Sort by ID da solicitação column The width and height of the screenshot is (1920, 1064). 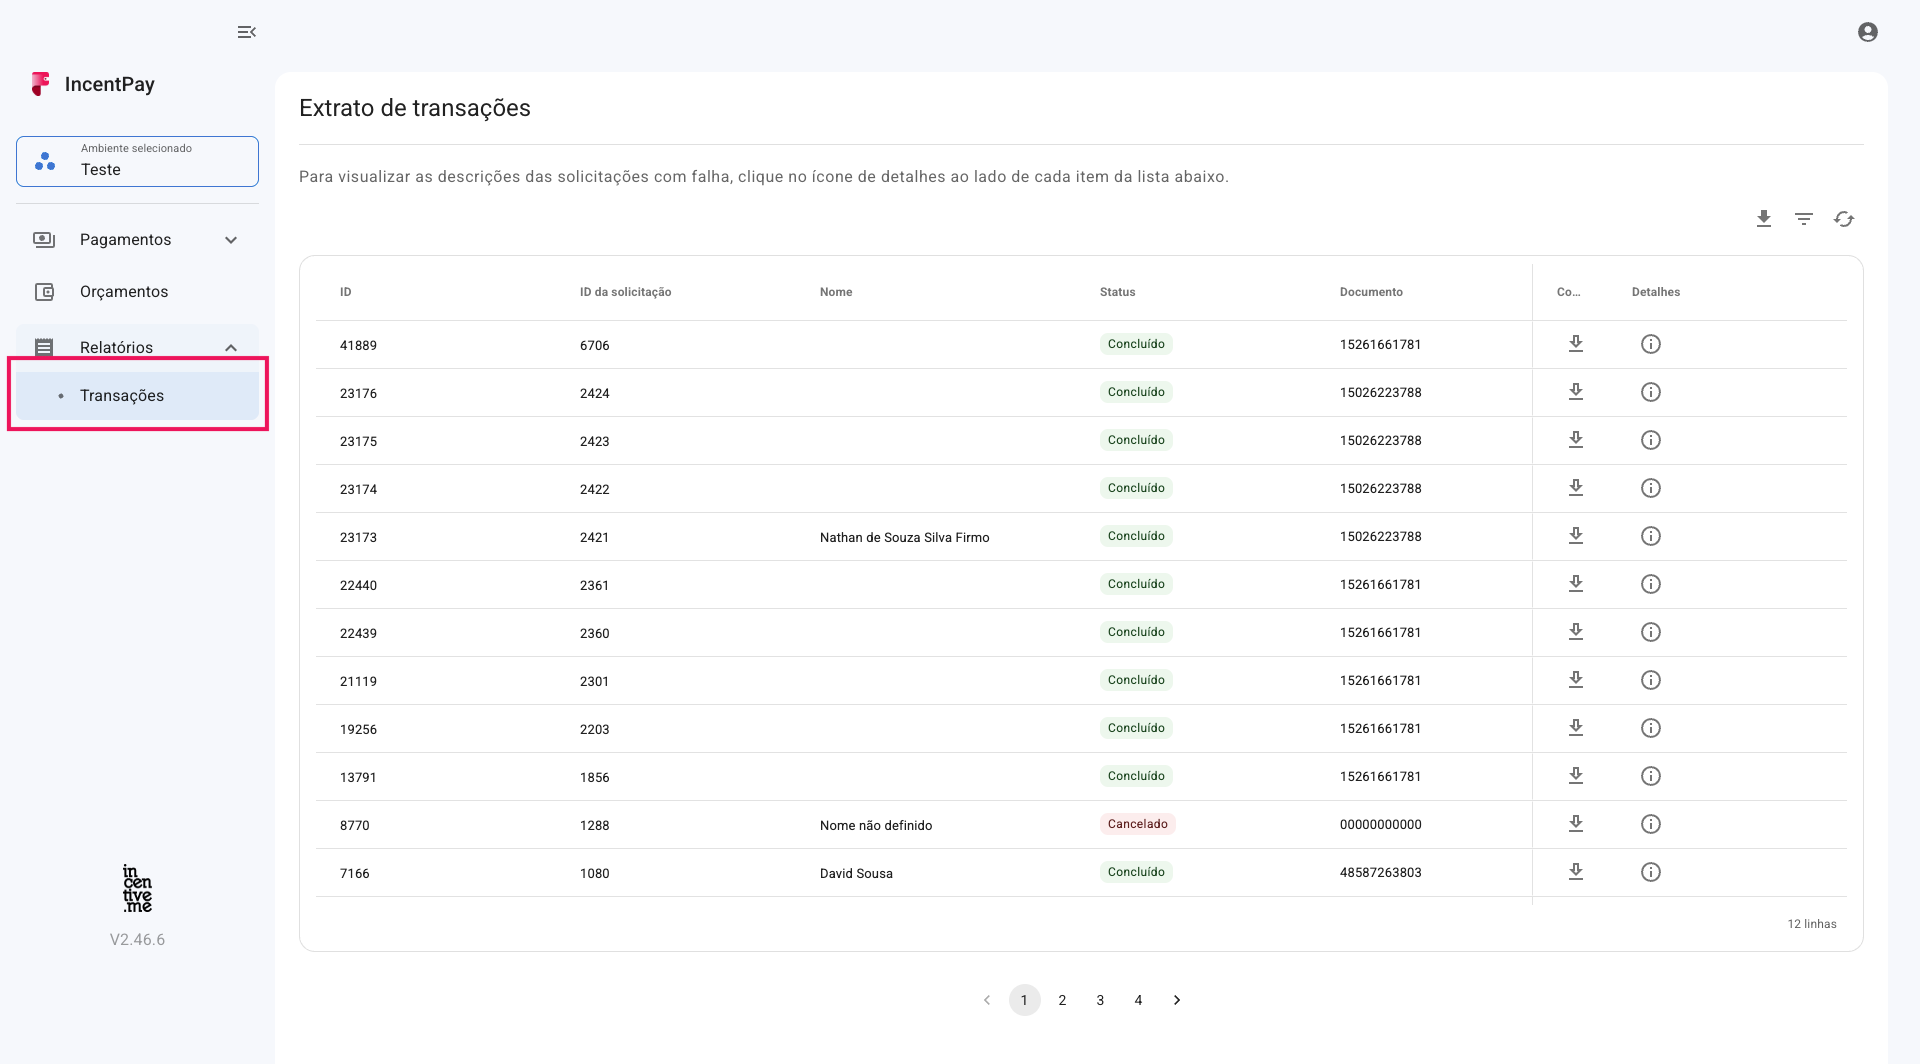click(x=625, y=292)
